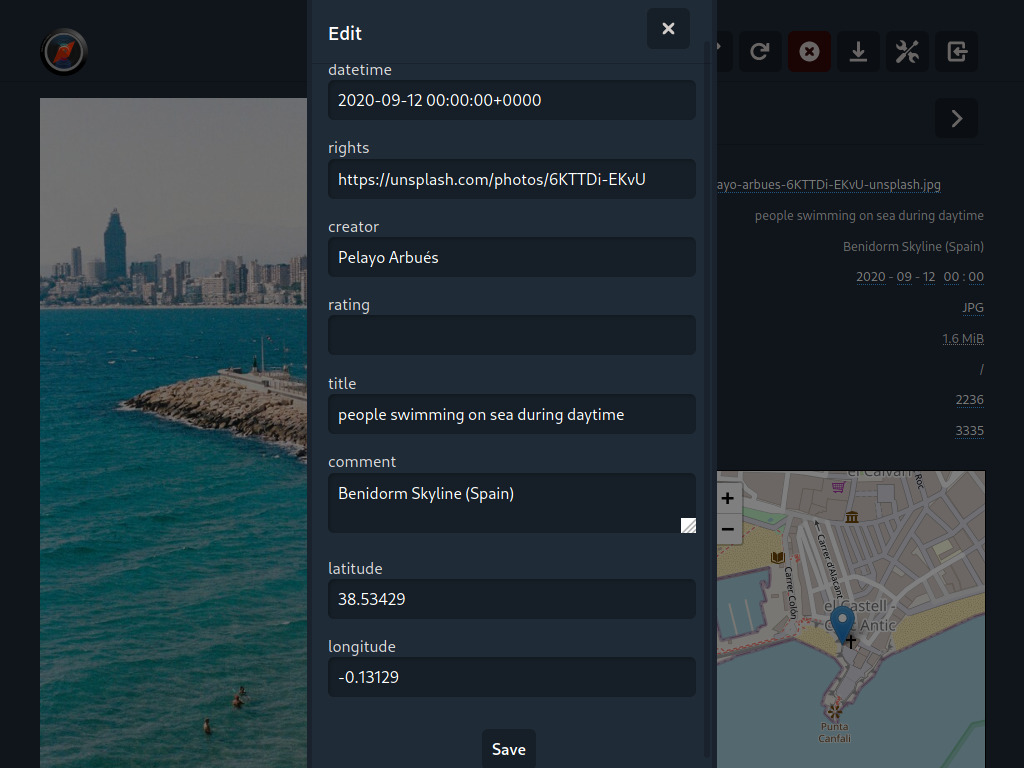The height and width of the screenshot is (768, 1024).
Task: Click the date value 2020 - 09 - 12
Action: (x=895, y=277)
